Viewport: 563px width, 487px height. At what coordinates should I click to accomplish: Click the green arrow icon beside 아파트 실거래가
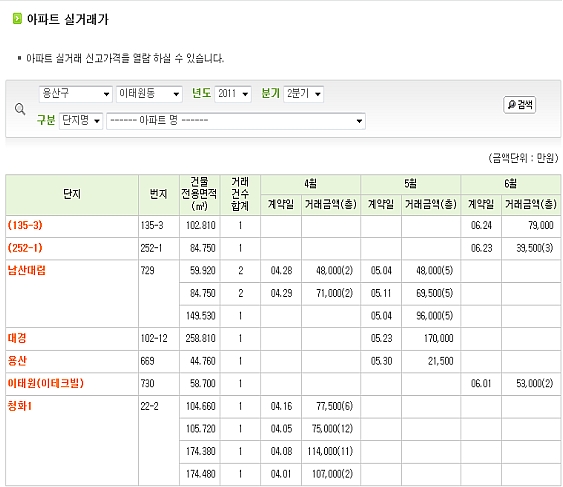pyautogui.click(x=17, y=19)
